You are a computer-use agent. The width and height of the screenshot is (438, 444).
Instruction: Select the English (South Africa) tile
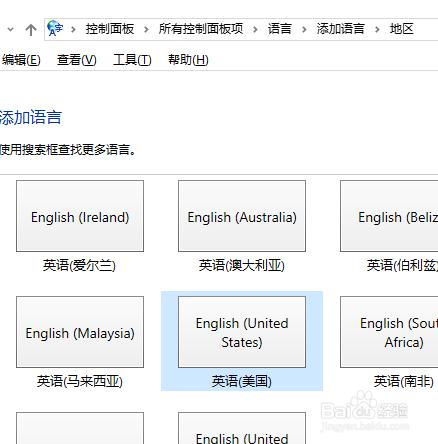(x=389, y=332)
